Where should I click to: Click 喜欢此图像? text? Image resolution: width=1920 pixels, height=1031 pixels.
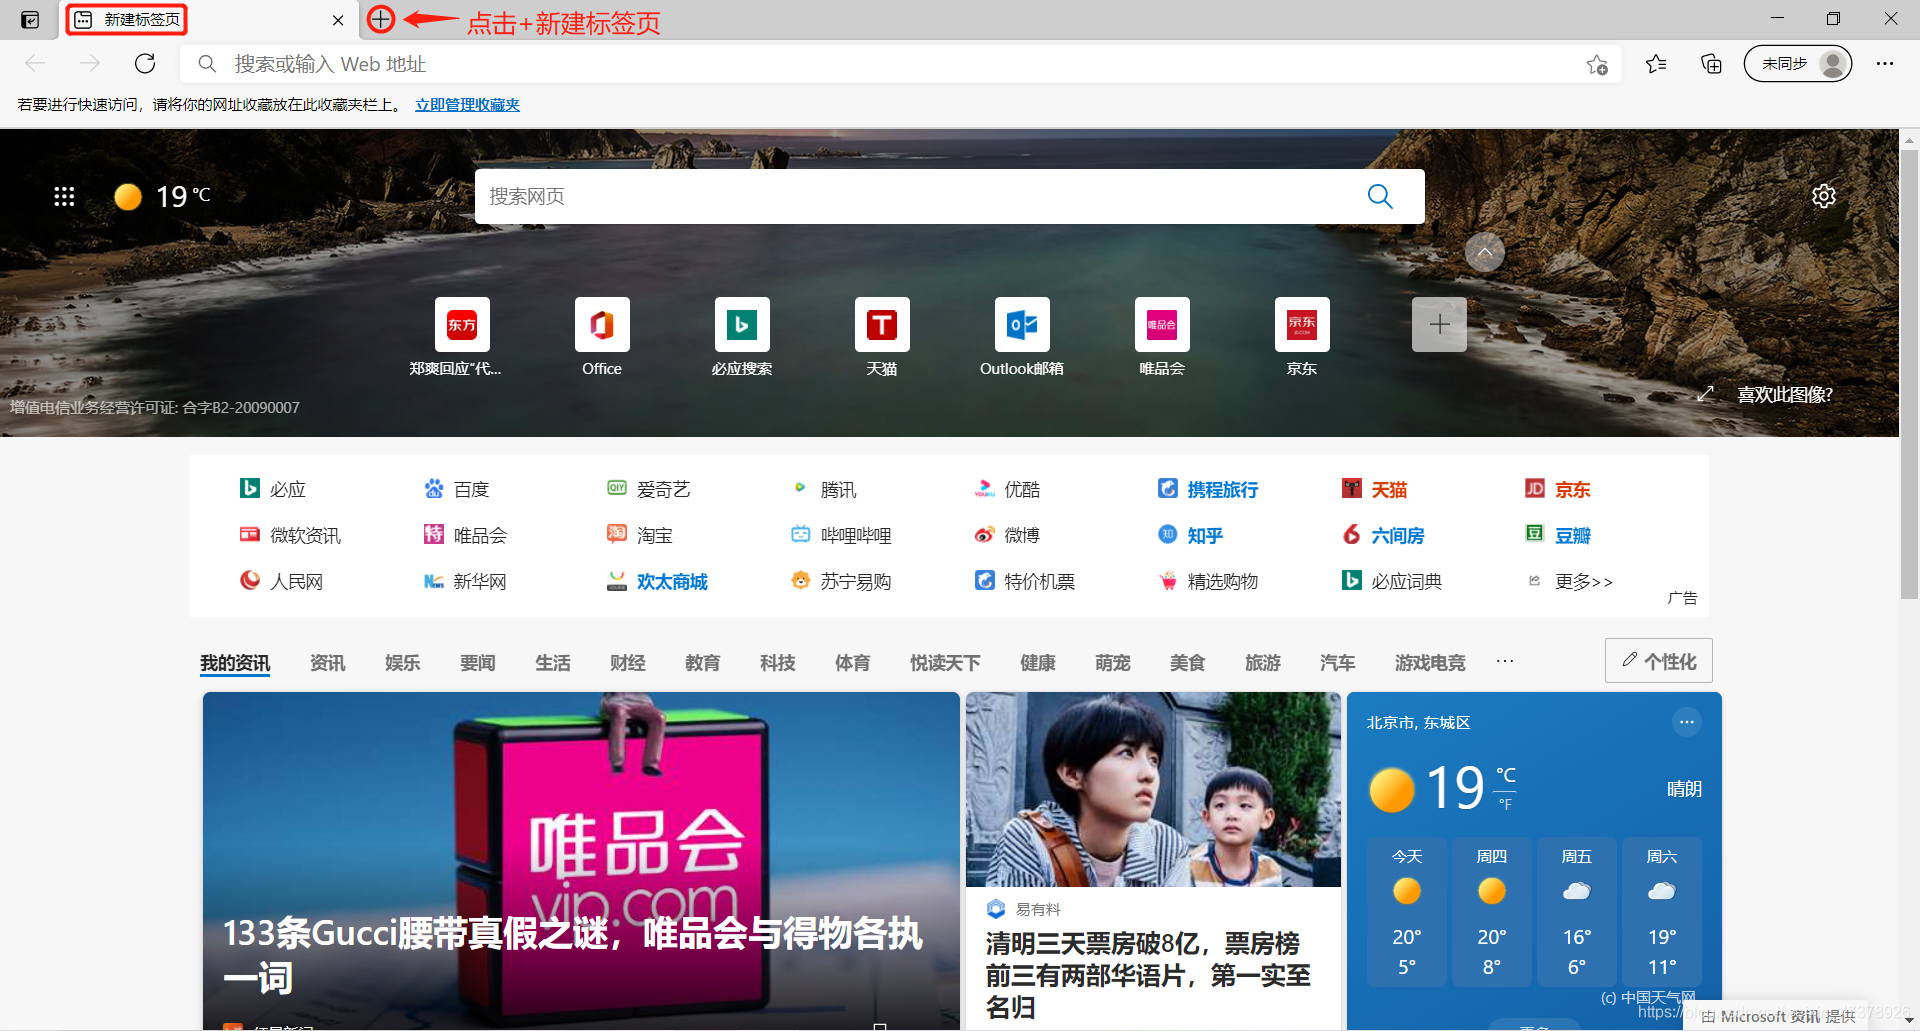click(1785, 394)
